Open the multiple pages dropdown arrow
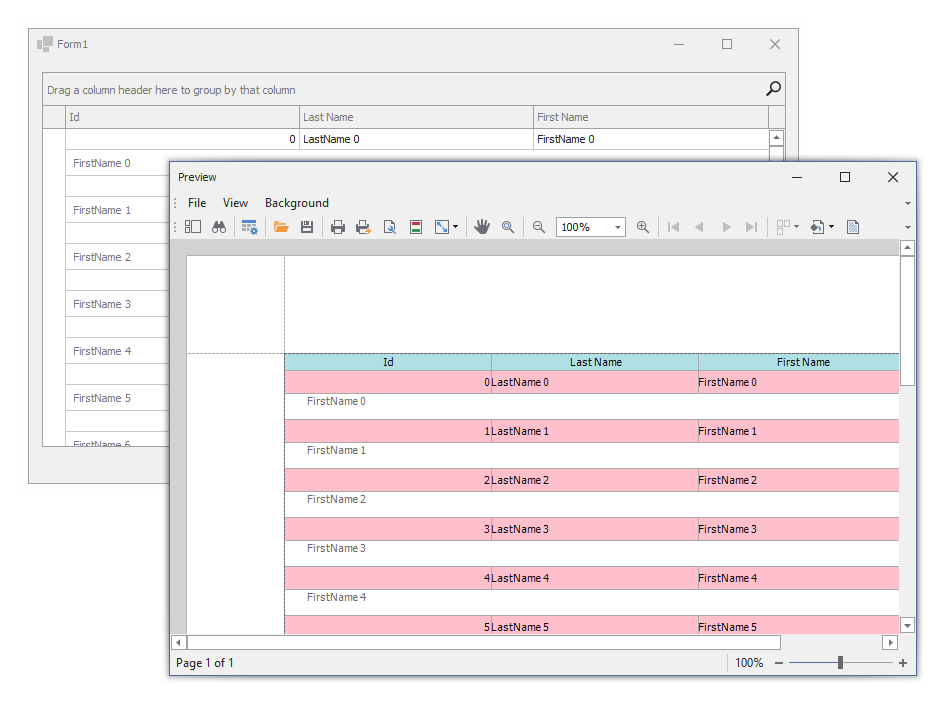Screen dimensions: 946x704 (x=796, y=227)
